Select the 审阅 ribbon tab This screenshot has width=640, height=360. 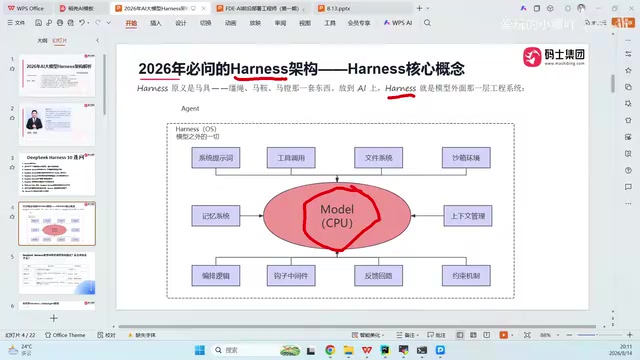(280, 23)
